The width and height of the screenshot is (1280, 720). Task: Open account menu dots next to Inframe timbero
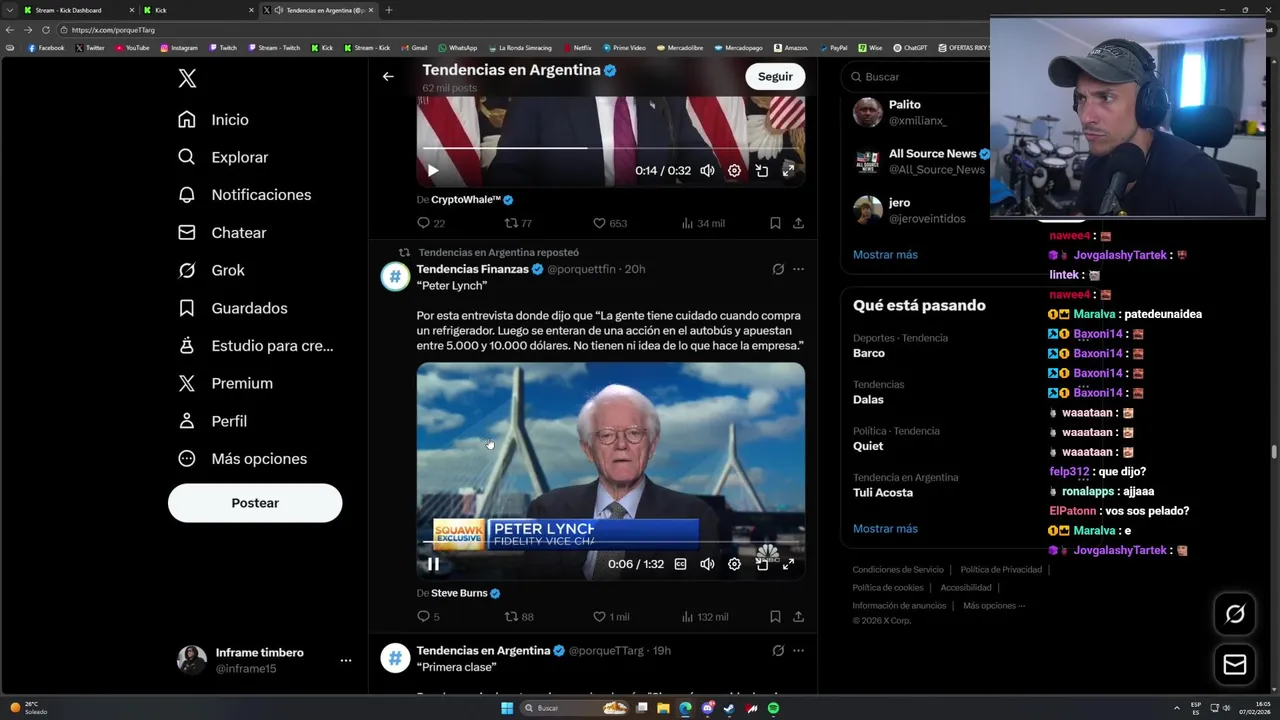pos(345,661)
